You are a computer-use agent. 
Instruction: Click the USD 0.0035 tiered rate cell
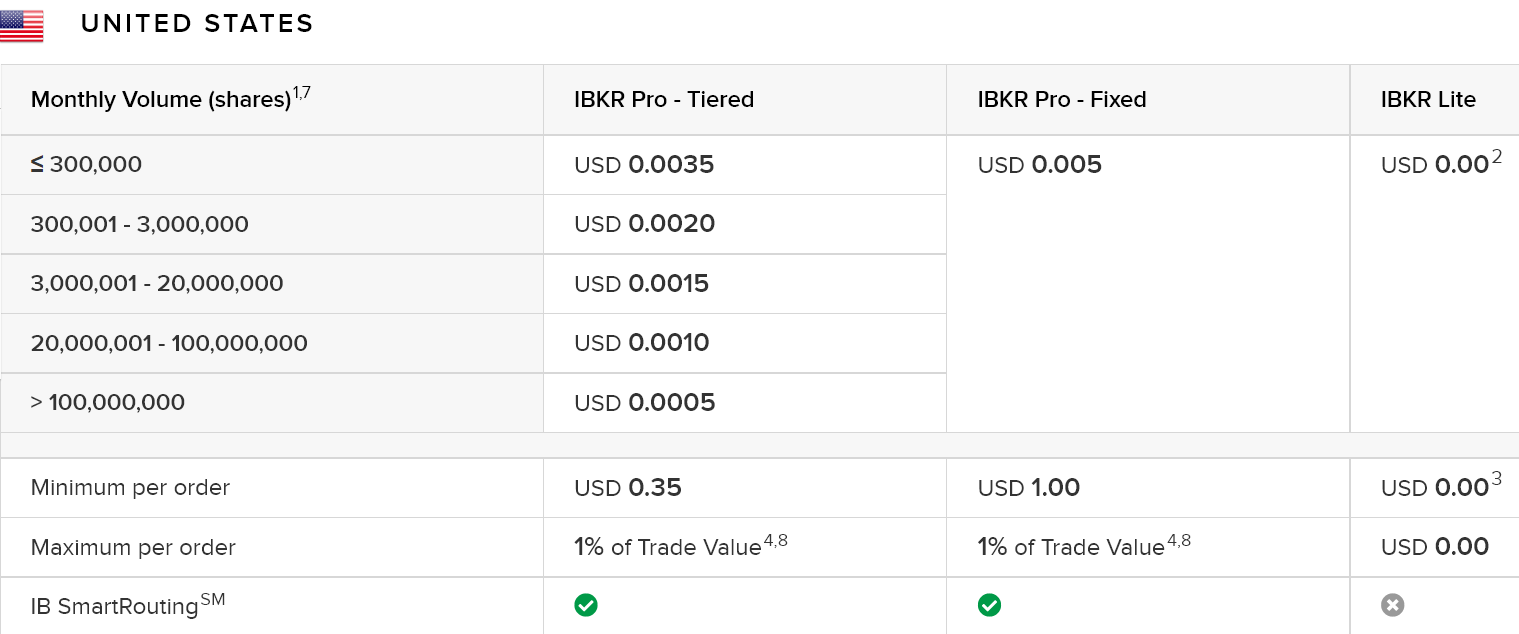point(644,164)
